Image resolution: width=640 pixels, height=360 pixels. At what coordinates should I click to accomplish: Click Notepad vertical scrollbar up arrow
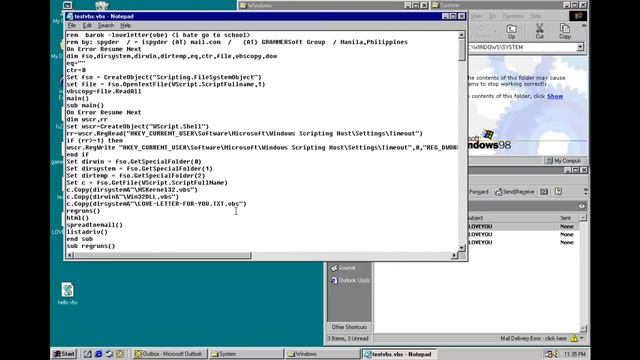tap(462, 35)
